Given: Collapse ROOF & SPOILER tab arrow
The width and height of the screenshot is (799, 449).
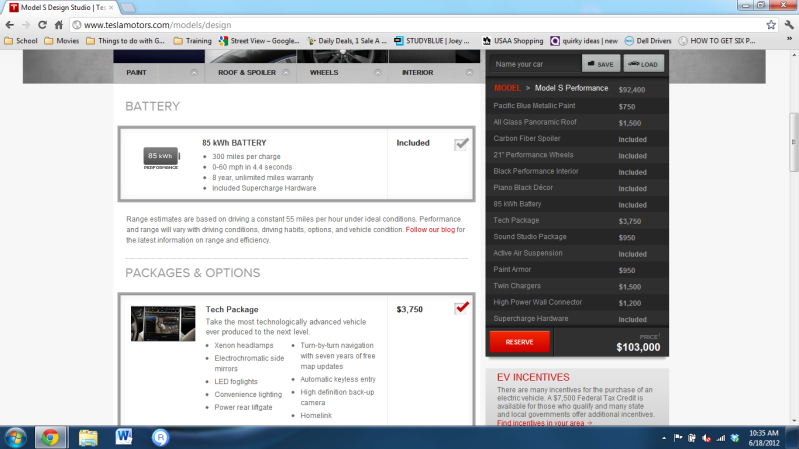Looking at the screenshot, I should [x=286, y=73].
